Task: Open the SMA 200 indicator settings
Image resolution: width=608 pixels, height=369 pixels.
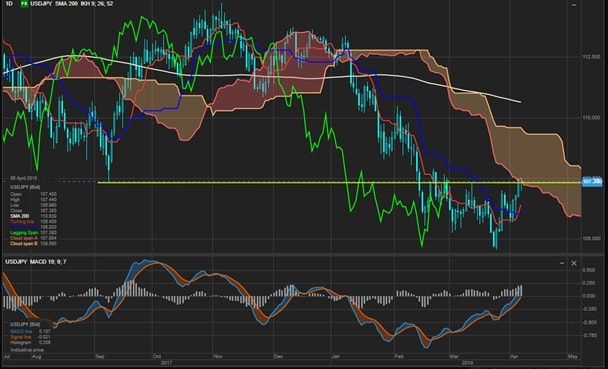Action: pyautogui.click(x=66, y=4)
